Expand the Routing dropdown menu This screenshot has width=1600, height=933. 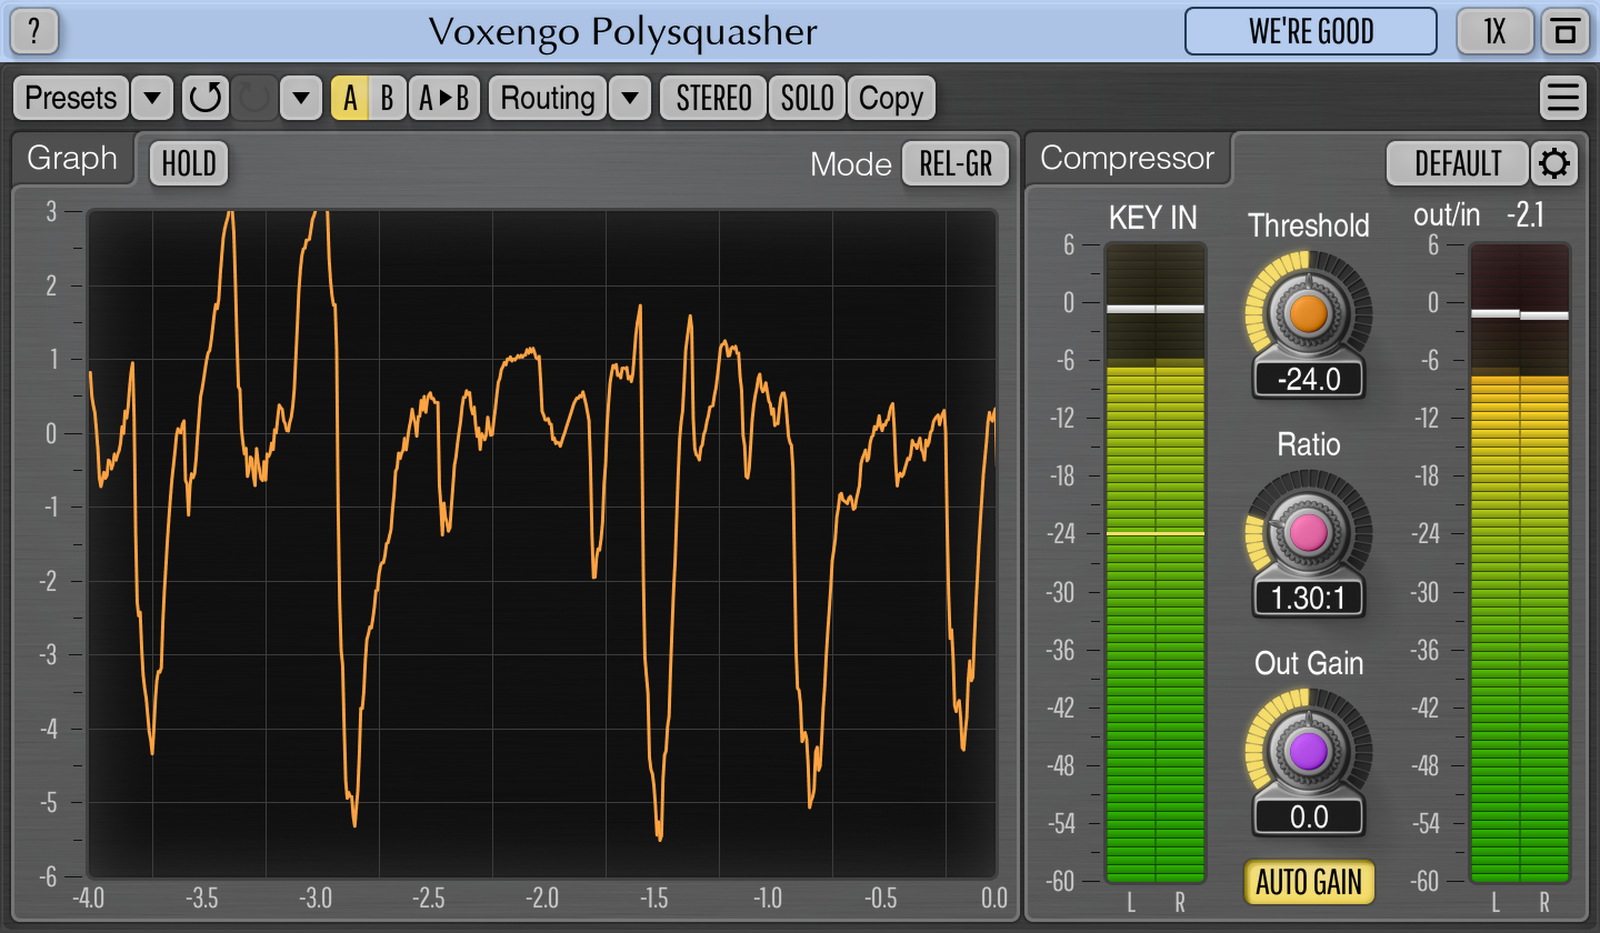[x=629, y=97]
